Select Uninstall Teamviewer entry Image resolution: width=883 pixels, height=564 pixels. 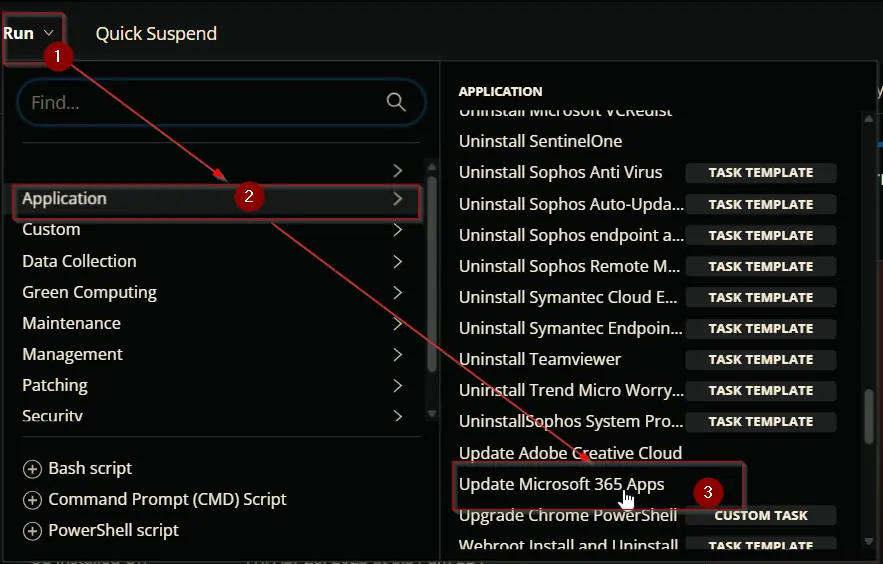pos(539,359)
